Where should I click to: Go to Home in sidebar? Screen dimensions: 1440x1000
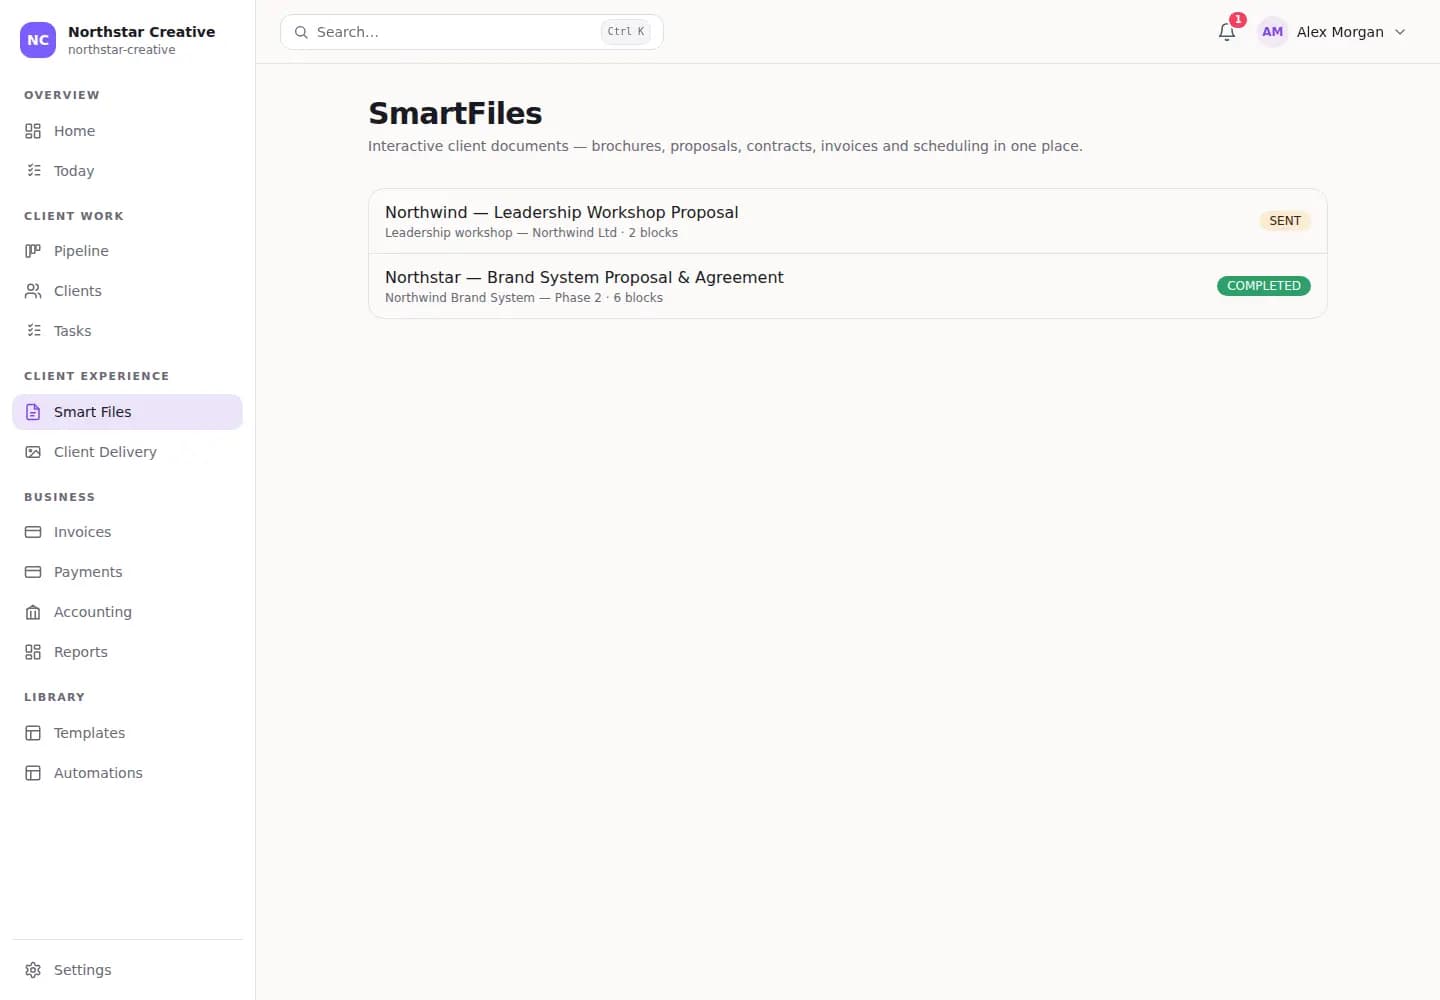[127, 131]
